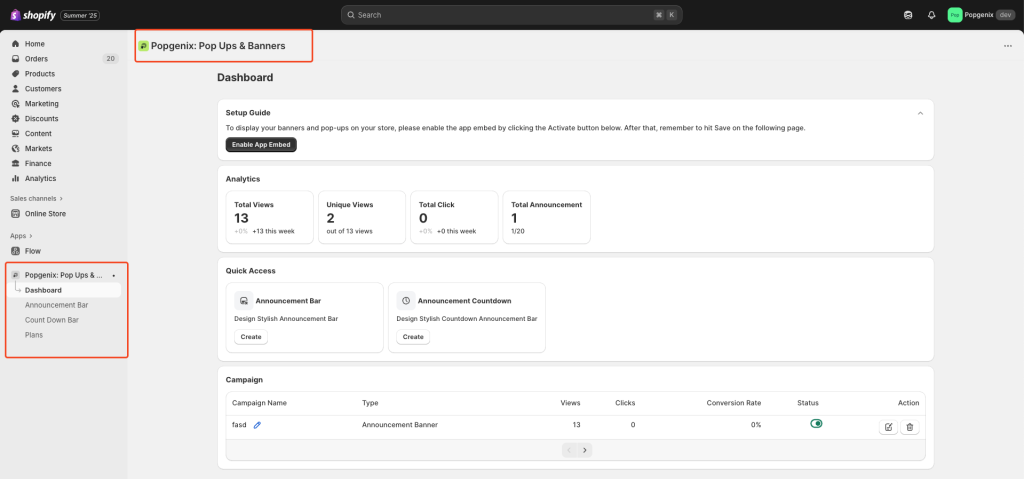1024x479 pixels.
Task: Click the Content sidebar icon
Action: [x=16, y=133]
